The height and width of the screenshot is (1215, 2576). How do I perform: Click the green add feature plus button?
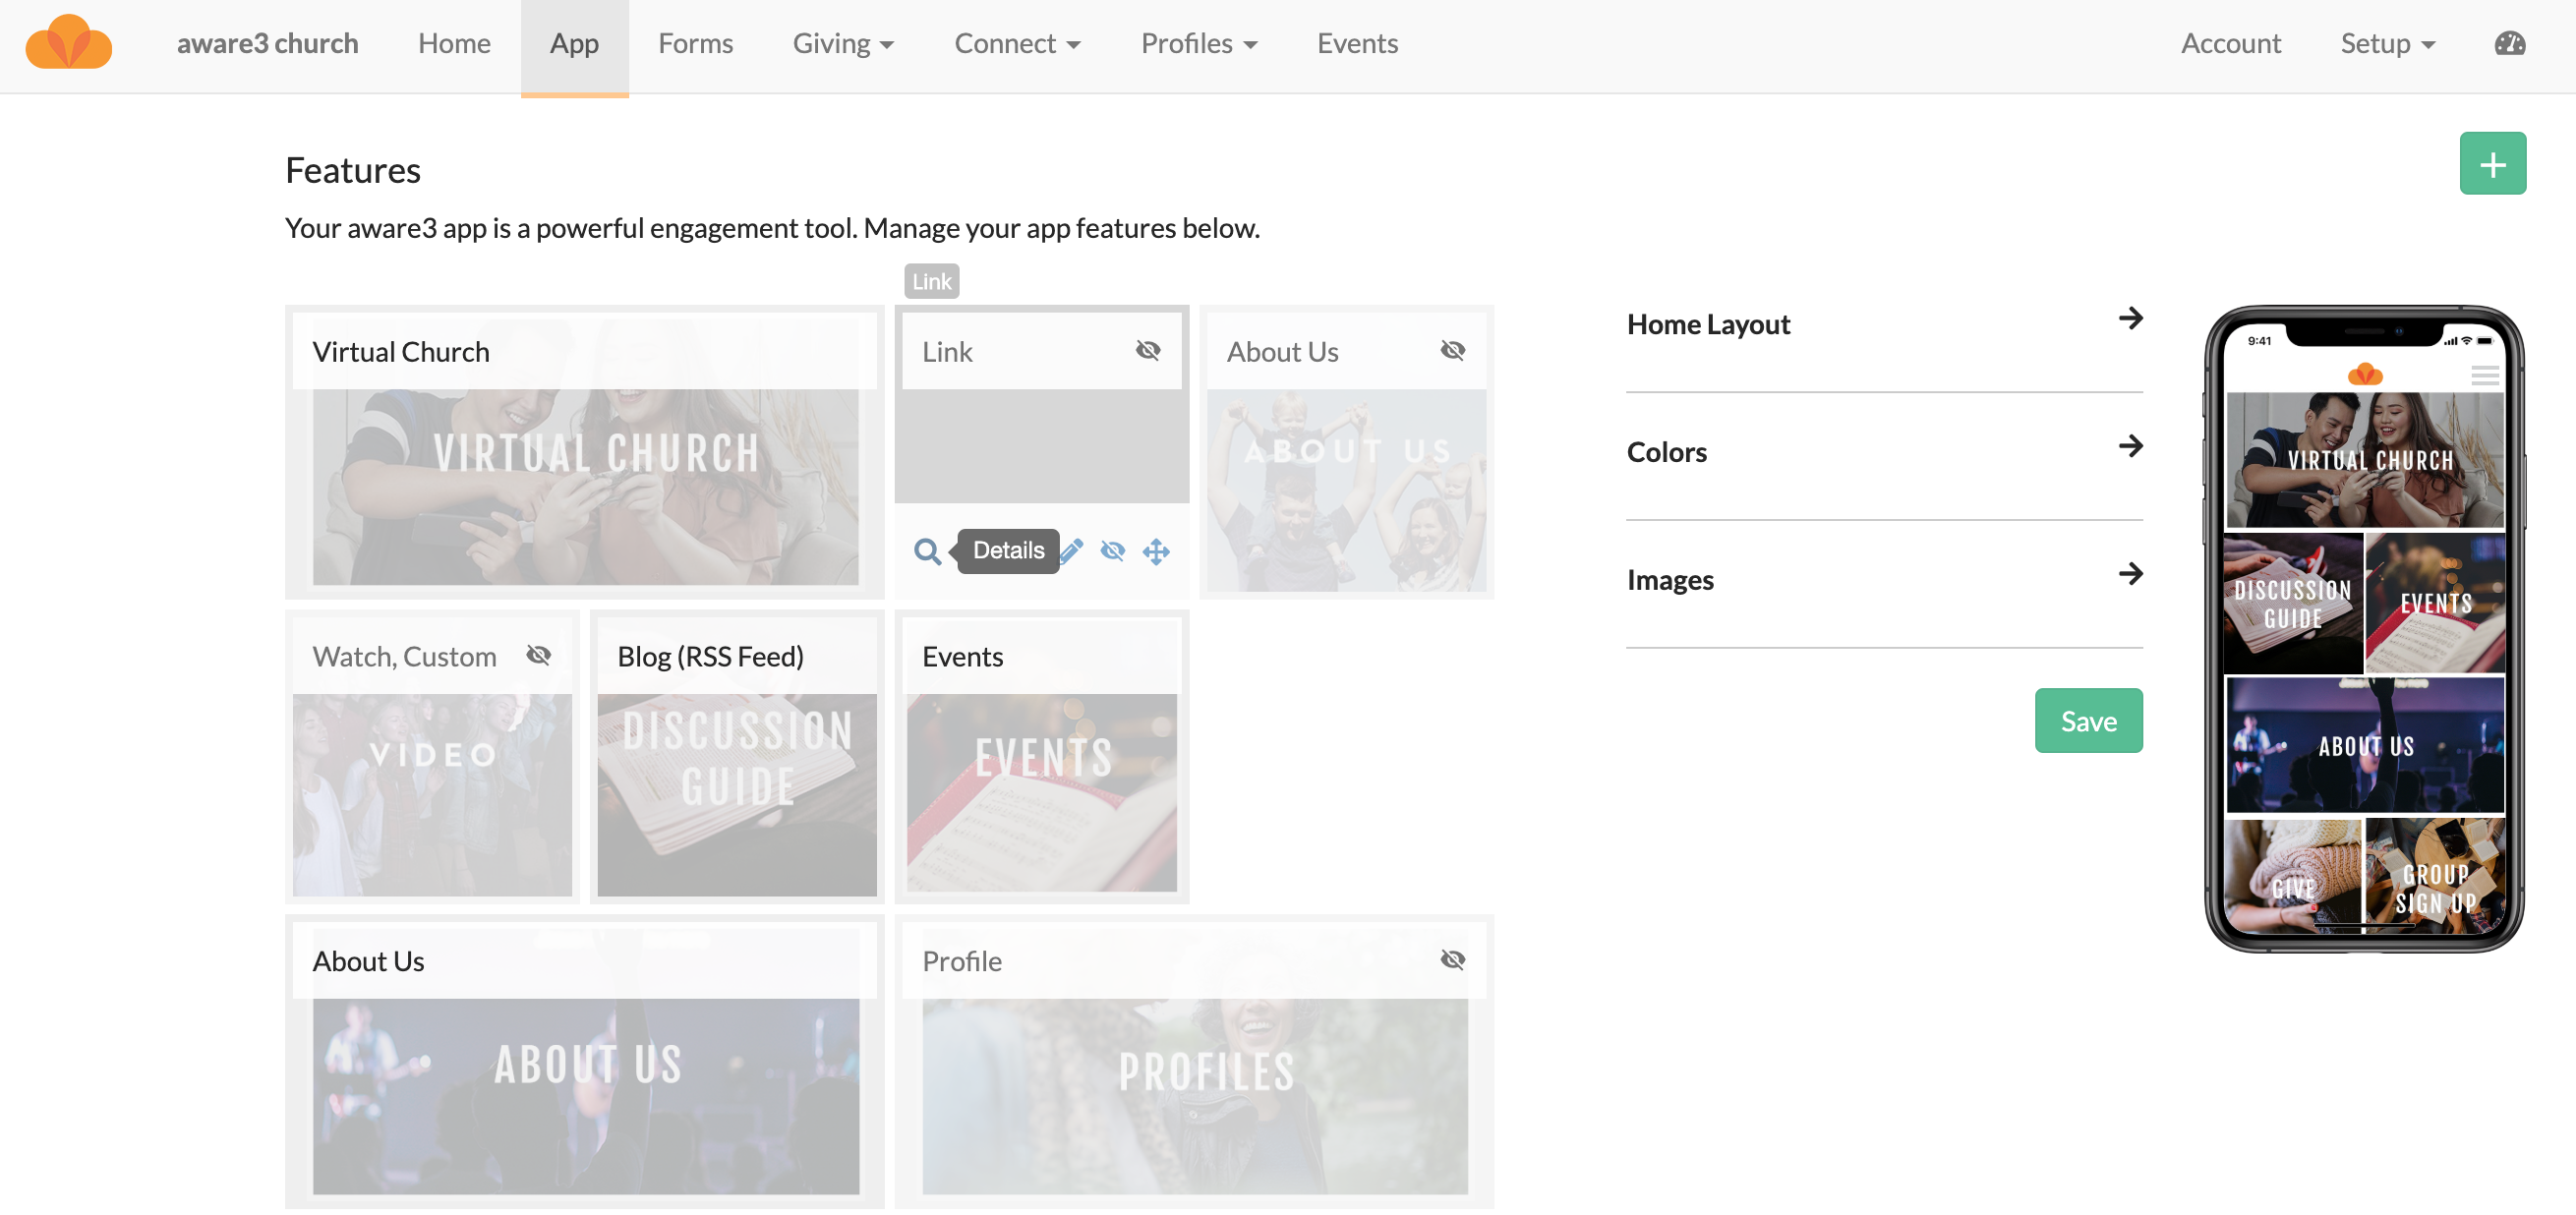pos(2492,163)
